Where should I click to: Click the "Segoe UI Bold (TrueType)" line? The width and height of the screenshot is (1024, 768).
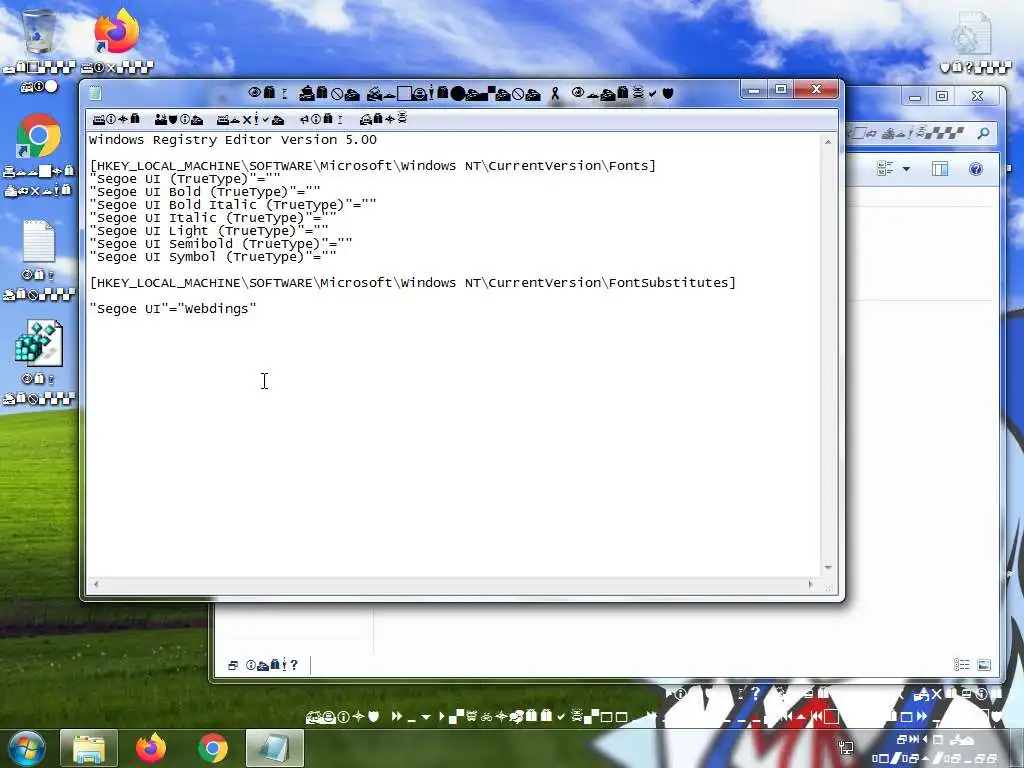click(204, 192)
